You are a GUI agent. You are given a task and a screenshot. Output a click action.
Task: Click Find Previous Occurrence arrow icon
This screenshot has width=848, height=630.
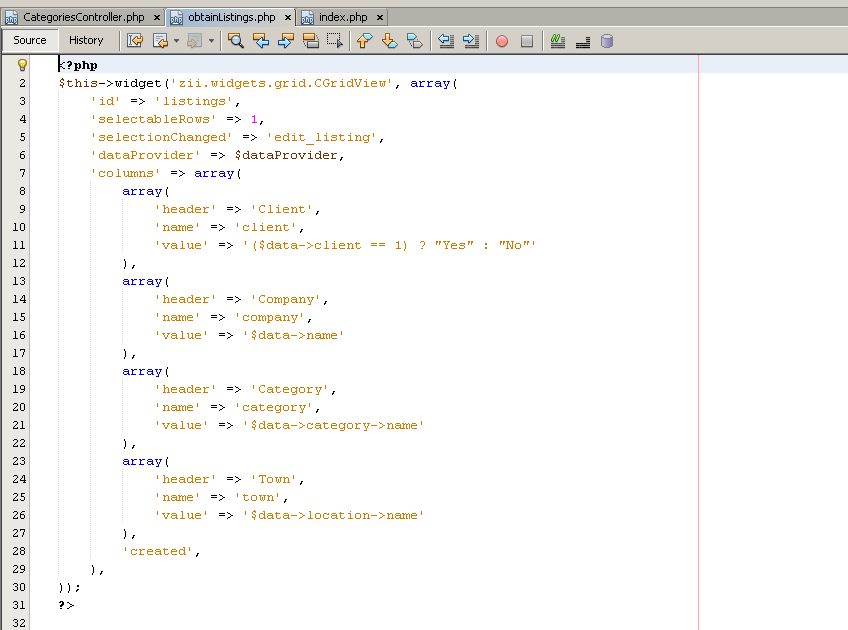(x=261, y=41)
